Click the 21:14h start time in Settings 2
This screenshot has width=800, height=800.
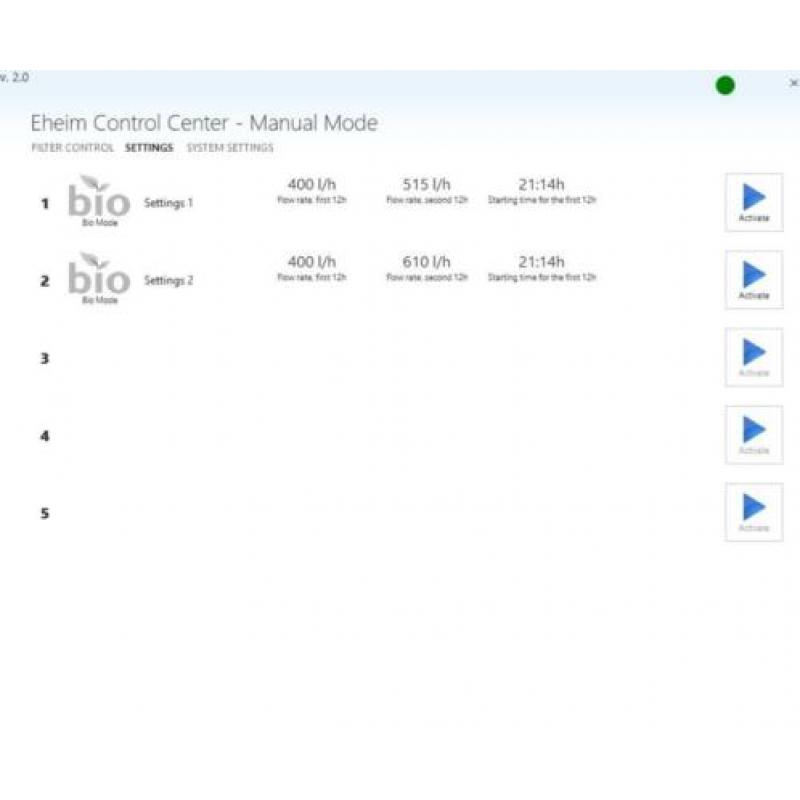coord(541,262)
